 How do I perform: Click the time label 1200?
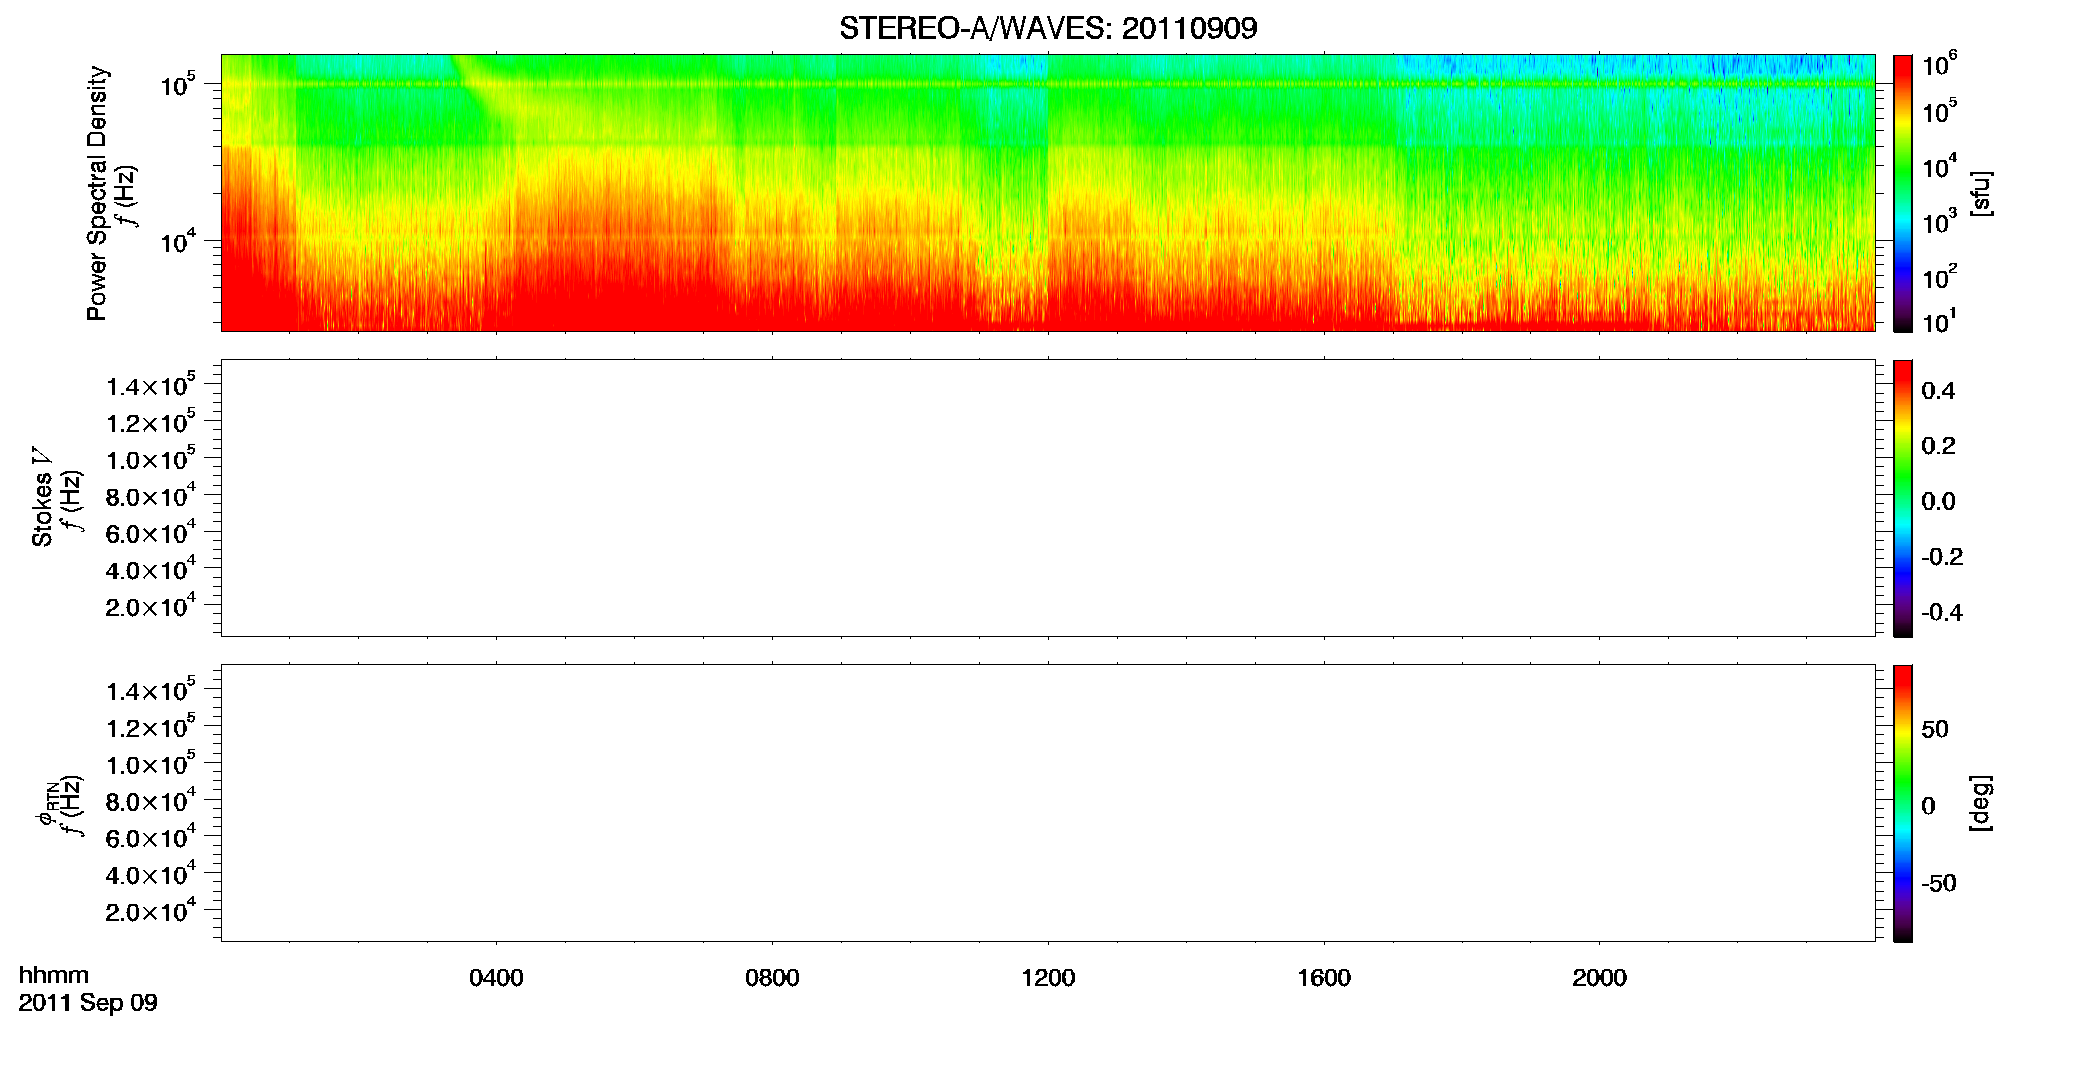coord(1048,978)
